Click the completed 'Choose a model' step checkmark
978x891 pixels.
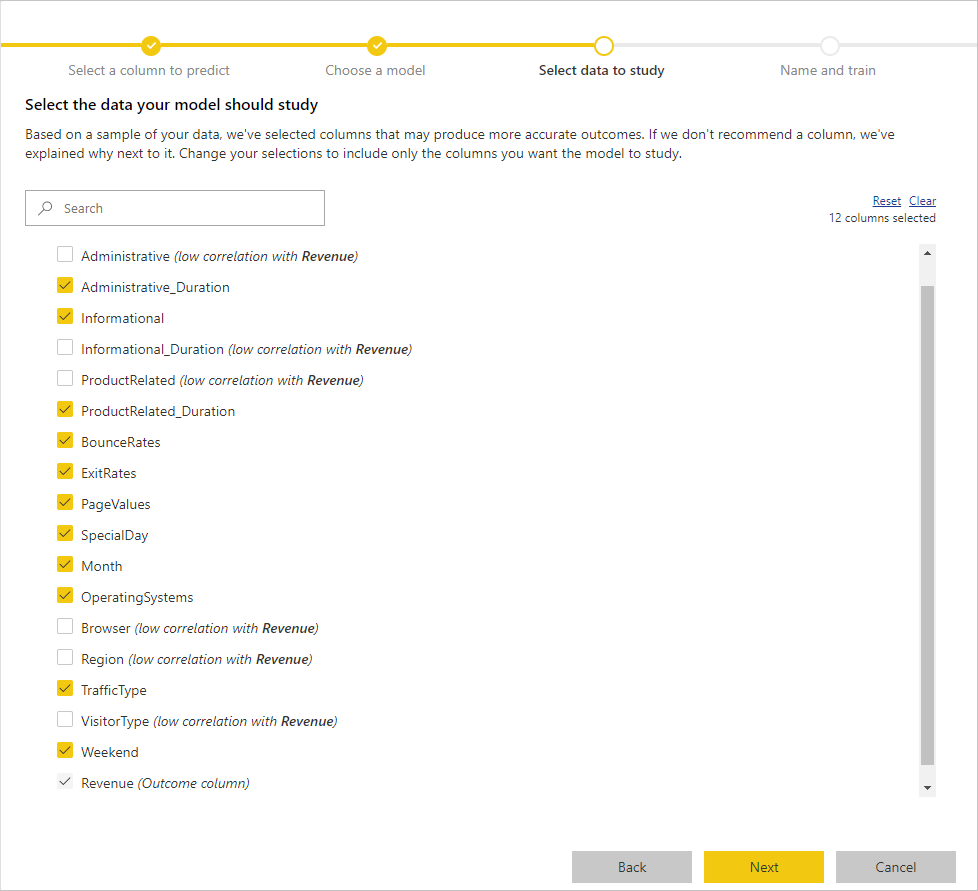coord(377,46)
